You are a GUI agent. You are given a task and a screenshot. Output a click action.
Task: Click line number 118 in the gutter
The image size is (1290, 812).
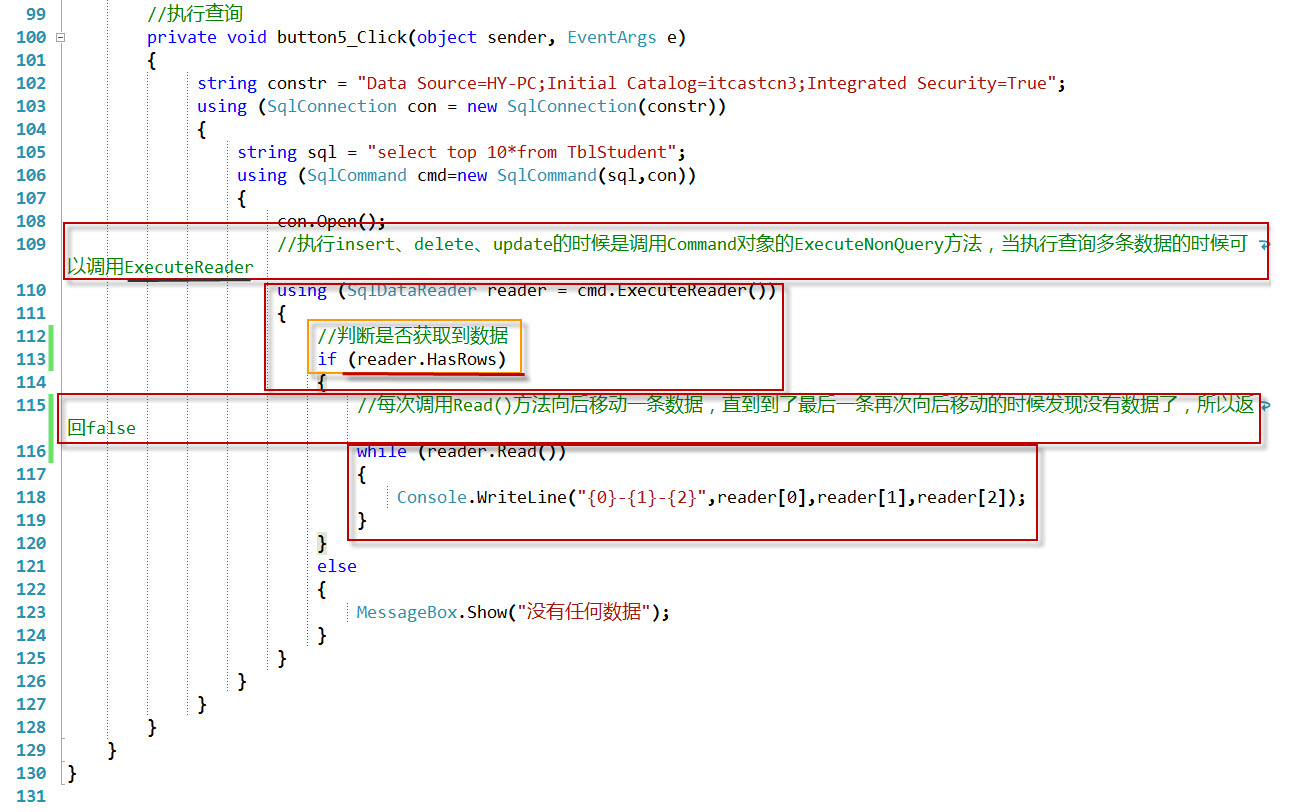(31, 497)
